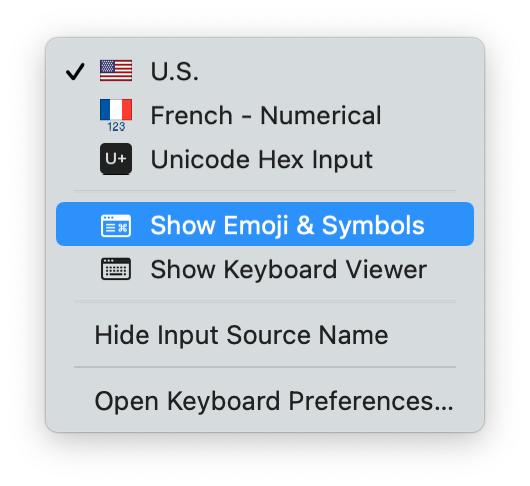
Task: Click the 'Numerical' word in French entry
Action: pyautogui.click(x=321, y=115)
